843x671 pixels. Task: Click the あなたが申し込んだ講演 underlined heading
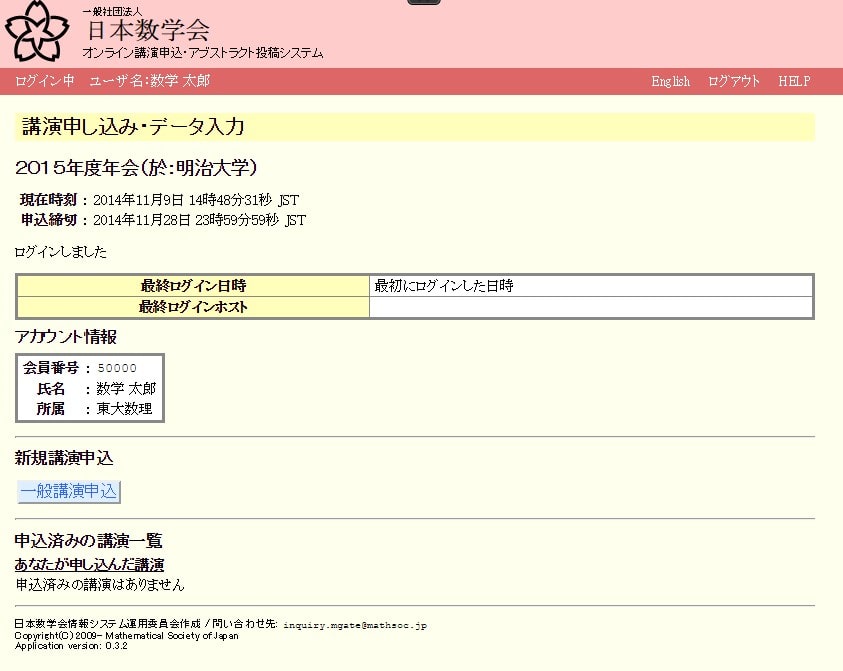[89, 565]
